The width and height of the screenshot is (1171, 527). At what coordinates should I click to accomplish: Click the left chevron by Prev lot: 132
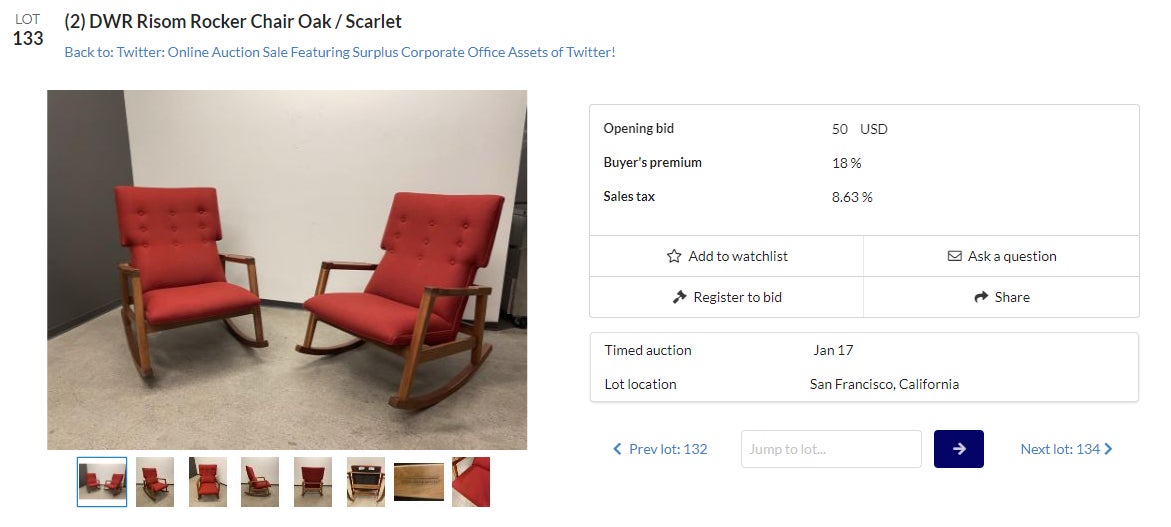pos(617,450)
